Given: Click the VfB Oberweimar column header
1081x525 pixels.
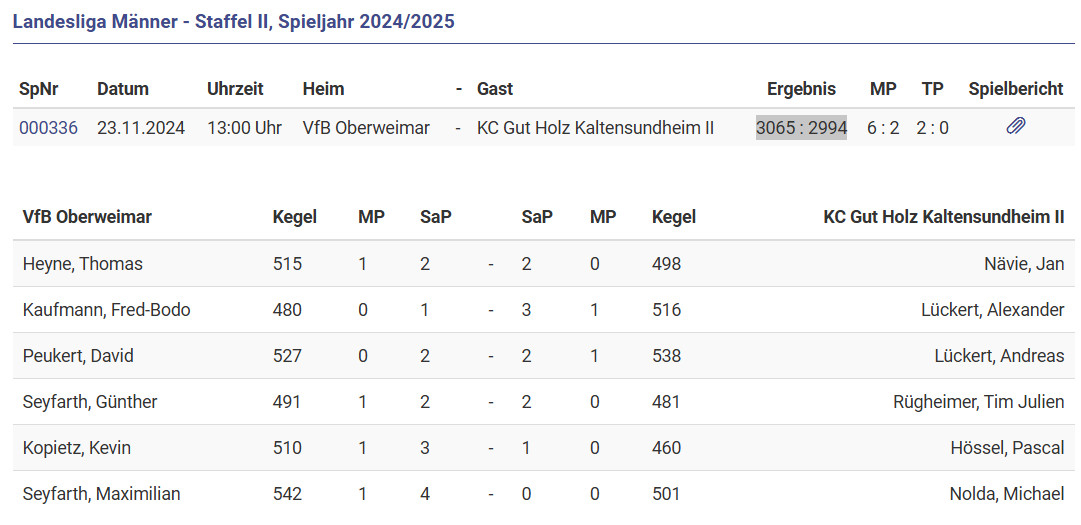Looking at the screenshot, I should coord(87,217).
